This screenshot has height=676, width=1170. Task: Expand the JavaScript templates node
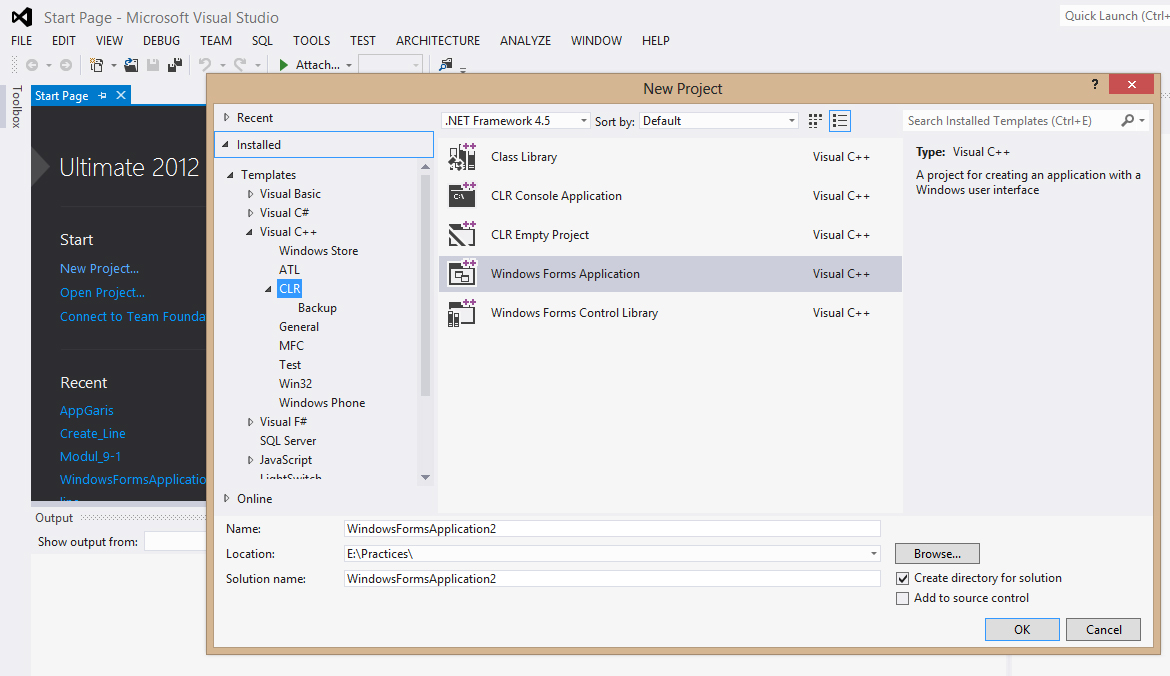250,460
